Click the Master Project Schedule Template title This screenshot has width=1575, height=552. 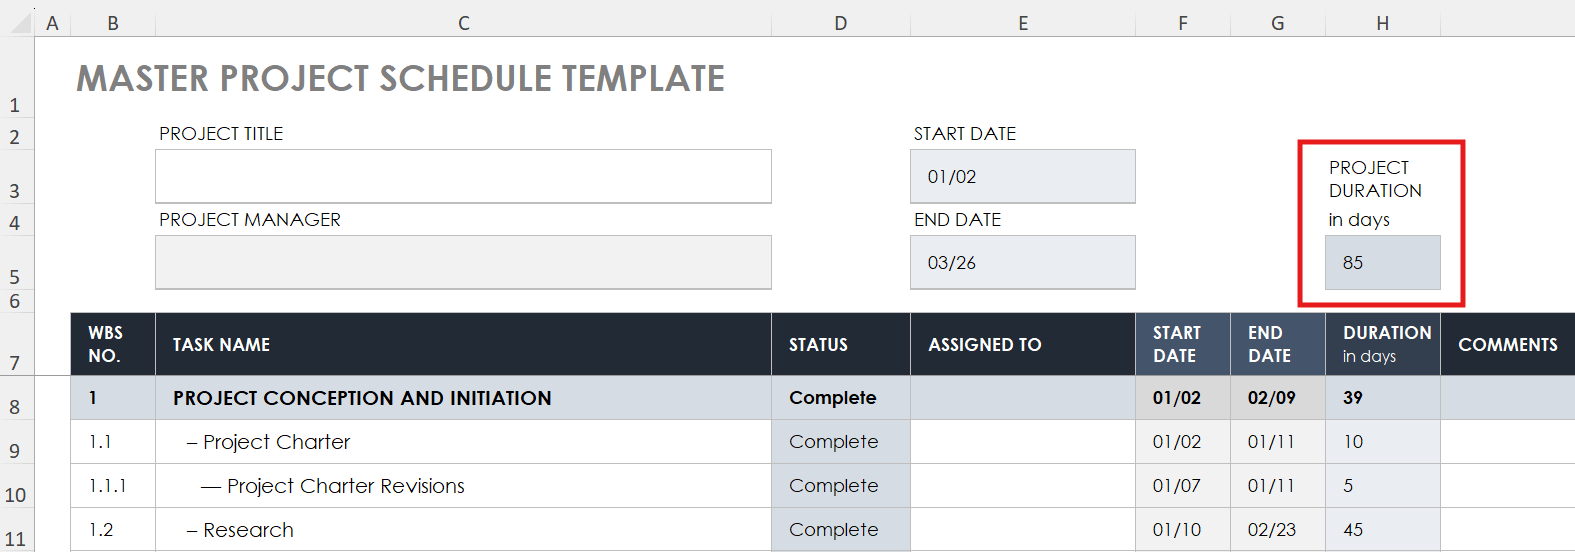(400, 78)
